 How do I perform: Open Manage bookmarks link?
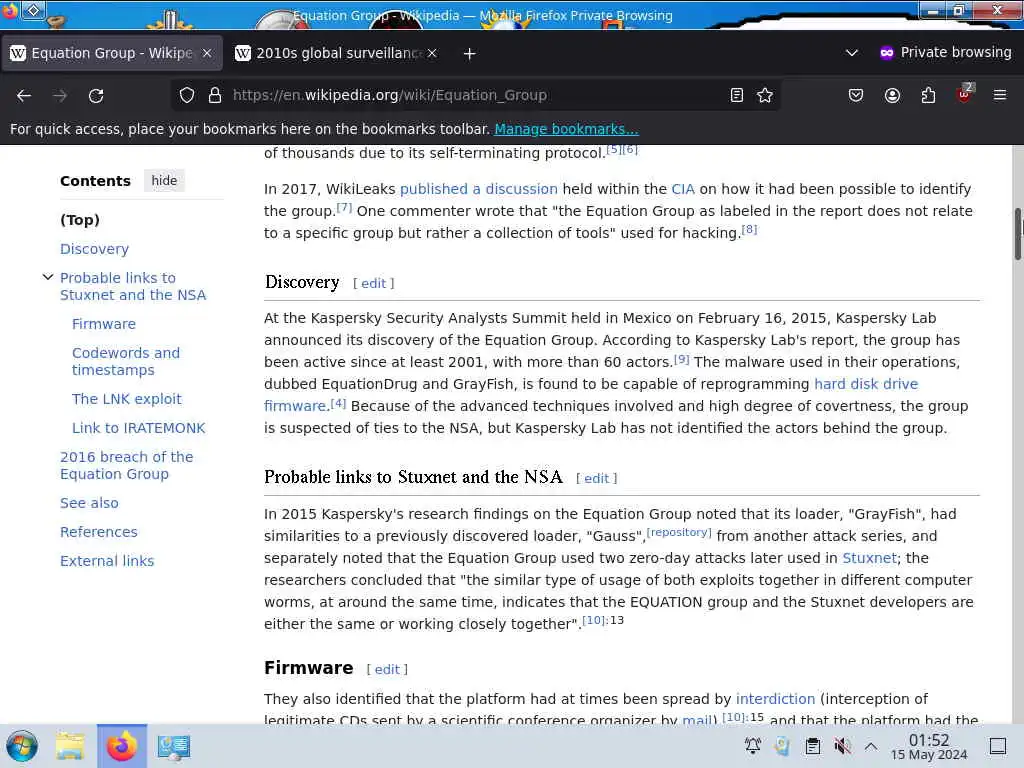pyautogui.click(x=566, y=129)
